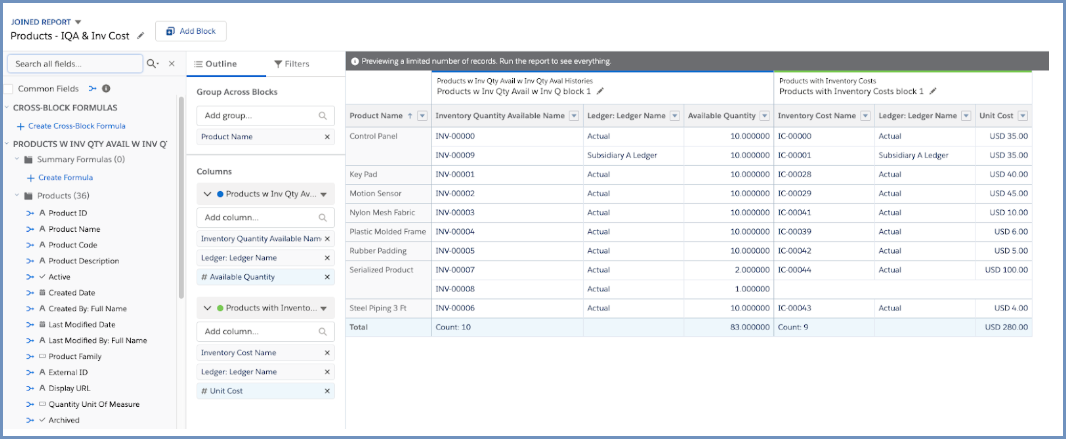Tick the Common Fields checkbox

pyautogui.click(x=8, y=88)
